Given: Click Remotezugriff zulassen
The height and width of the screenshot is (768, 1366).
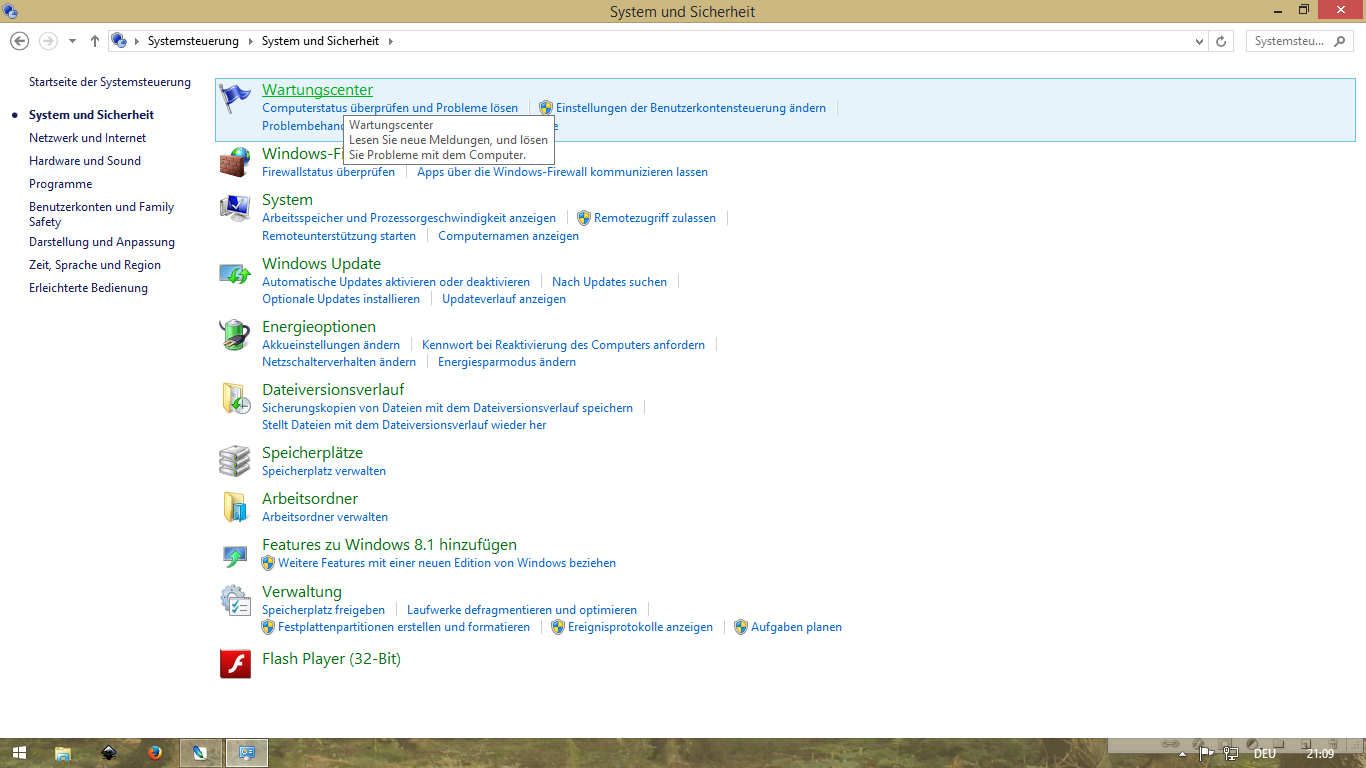Looking at the screenshot, I should [655, 218].
